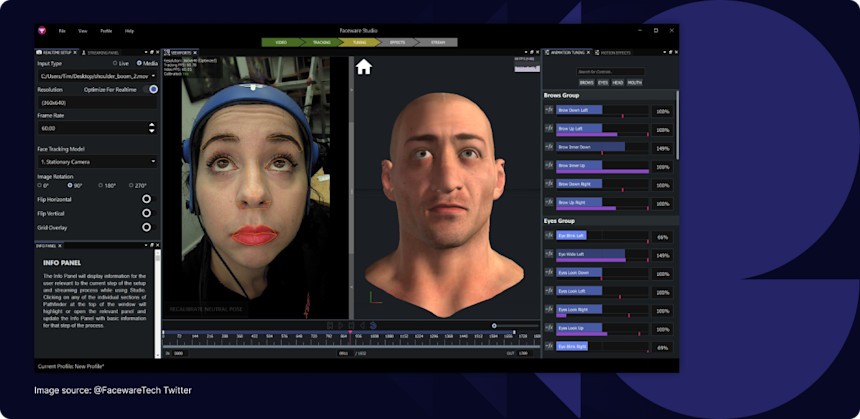Click the home icon in the 3D viewport
Image resolution: width=860 pixels, height=419 pixels.
click(x=364, y=67)
